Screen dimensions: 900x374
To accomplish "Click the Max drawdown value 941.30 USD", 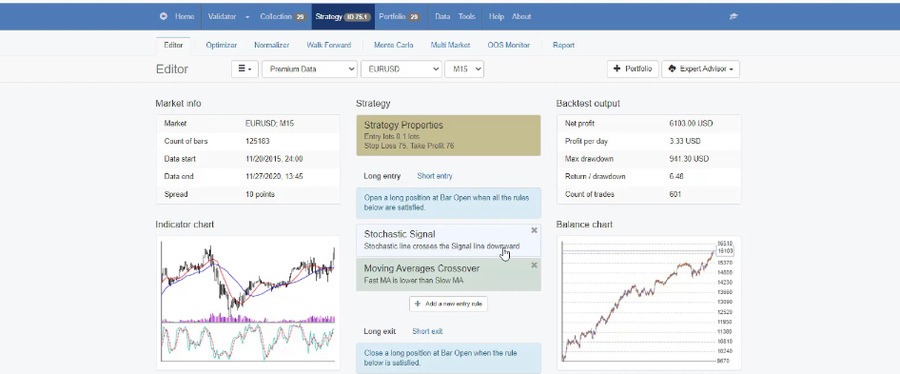I will pos(689,159).
